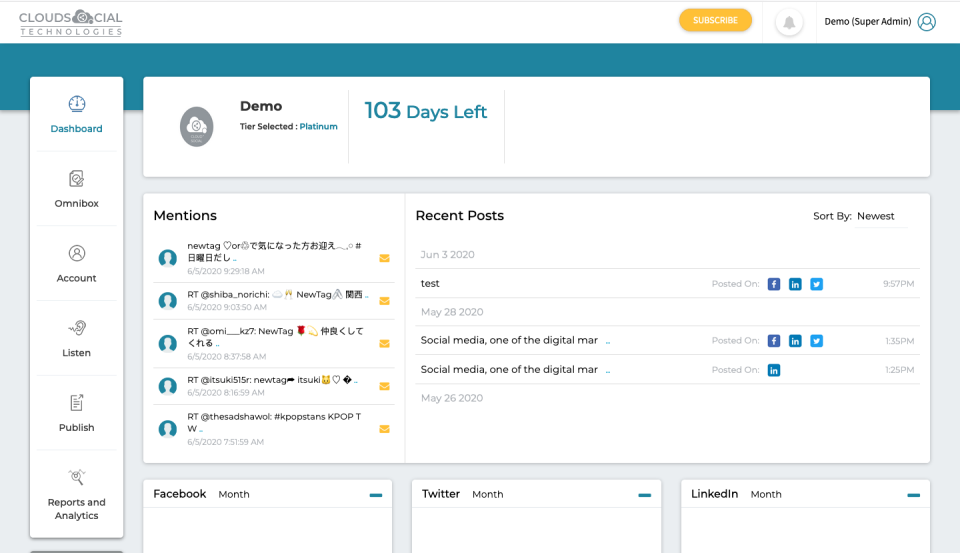
Task: Go to Dashboard label in sidebar
Action: 77,129
